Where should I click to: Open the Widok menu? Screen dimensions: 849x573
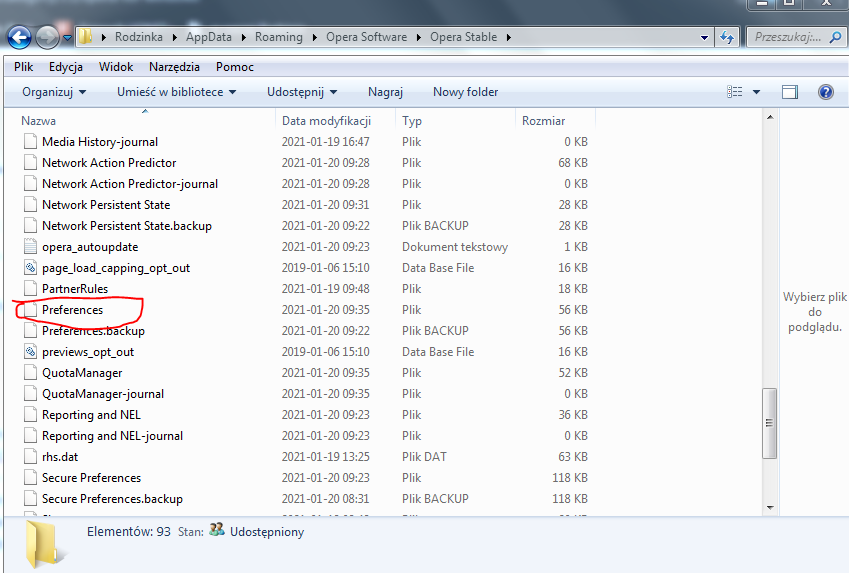[x=116, y=67]
